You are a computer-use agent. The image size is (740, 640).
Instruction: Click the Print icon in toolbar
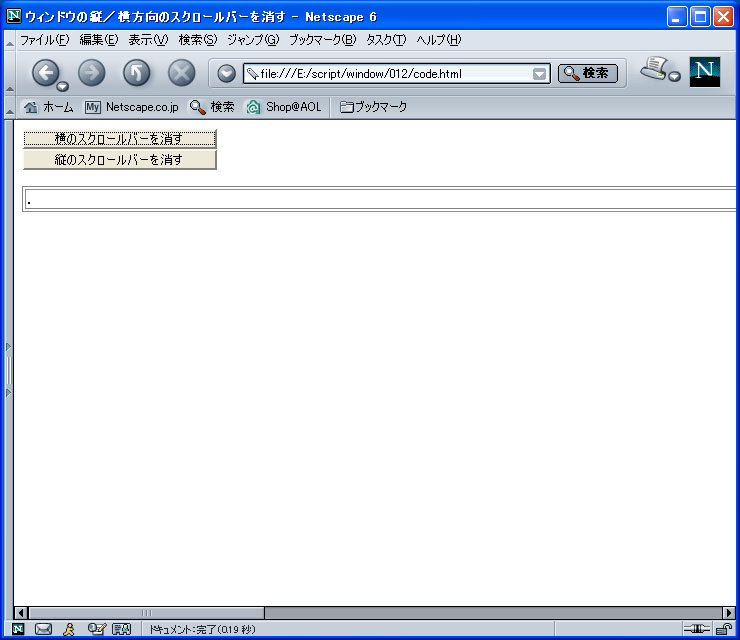655,69
